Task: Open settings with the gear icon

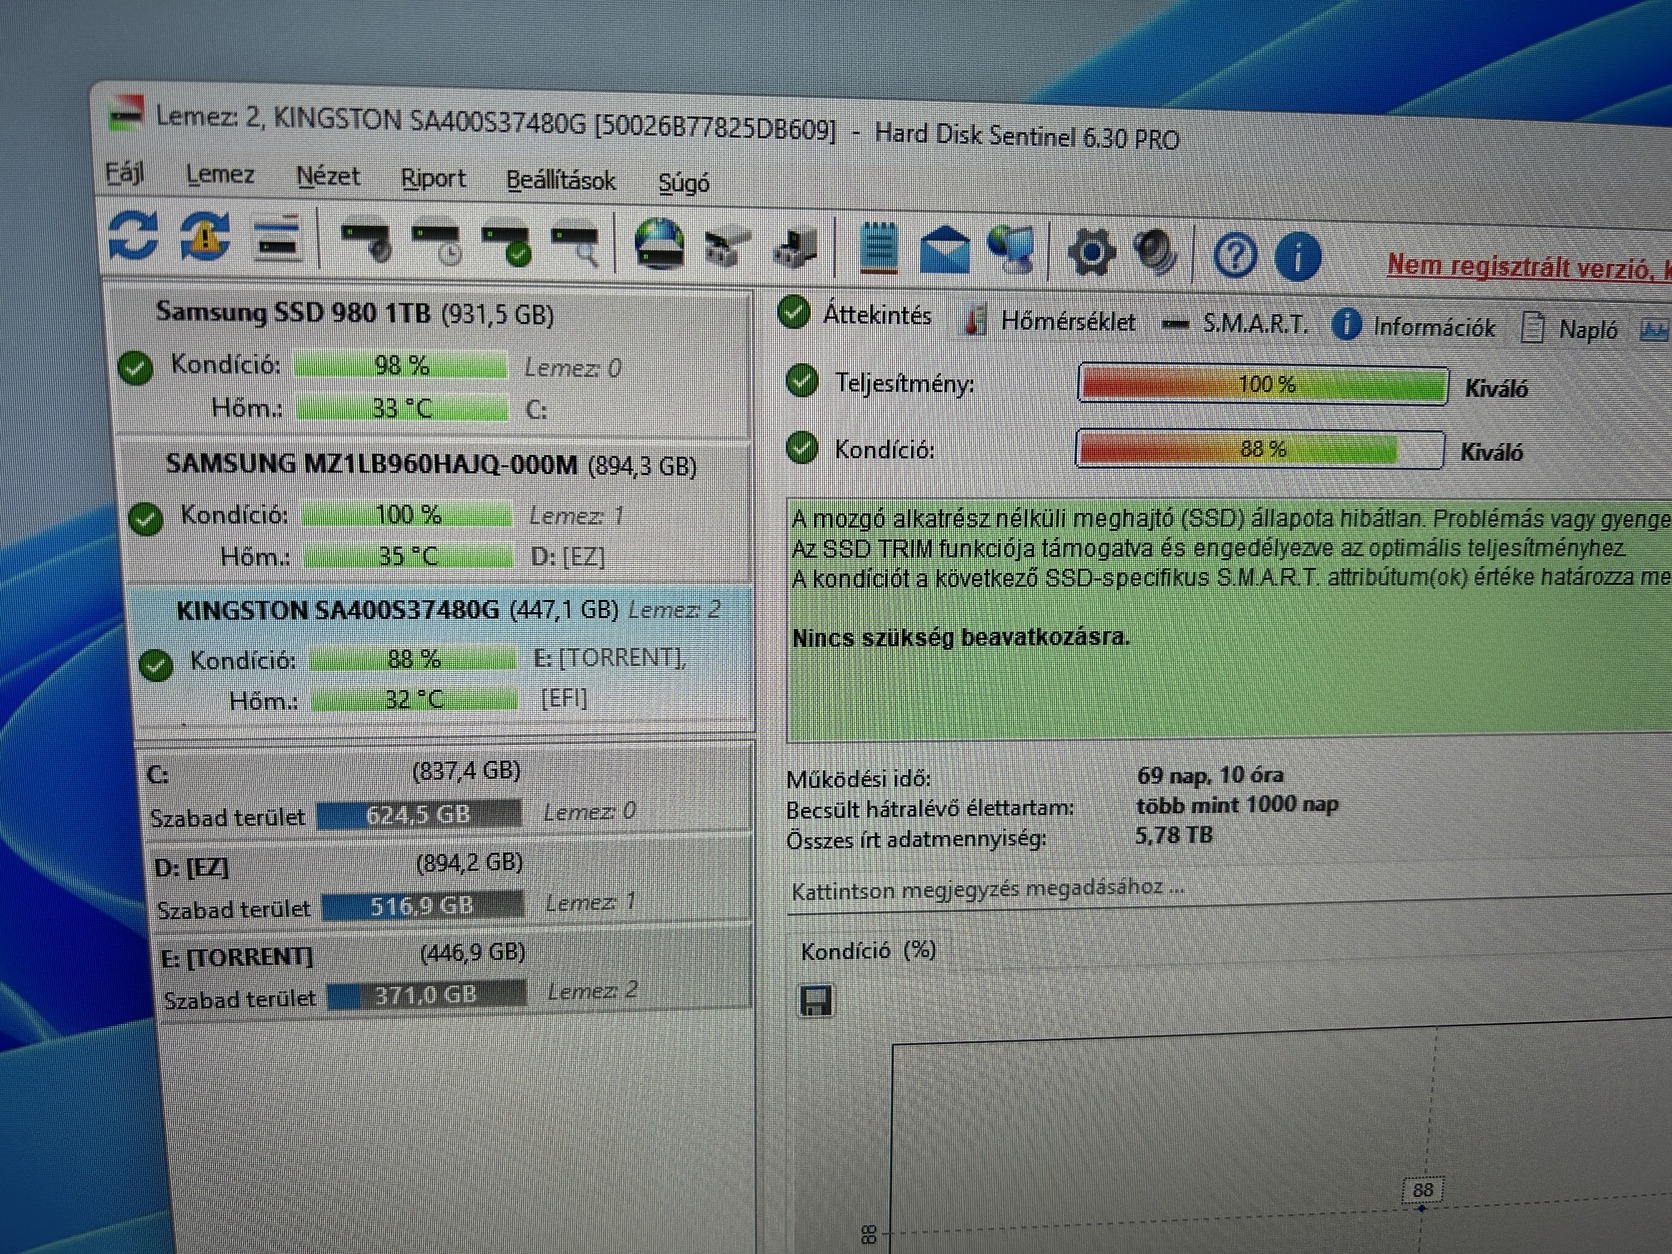Action: 1091,252
